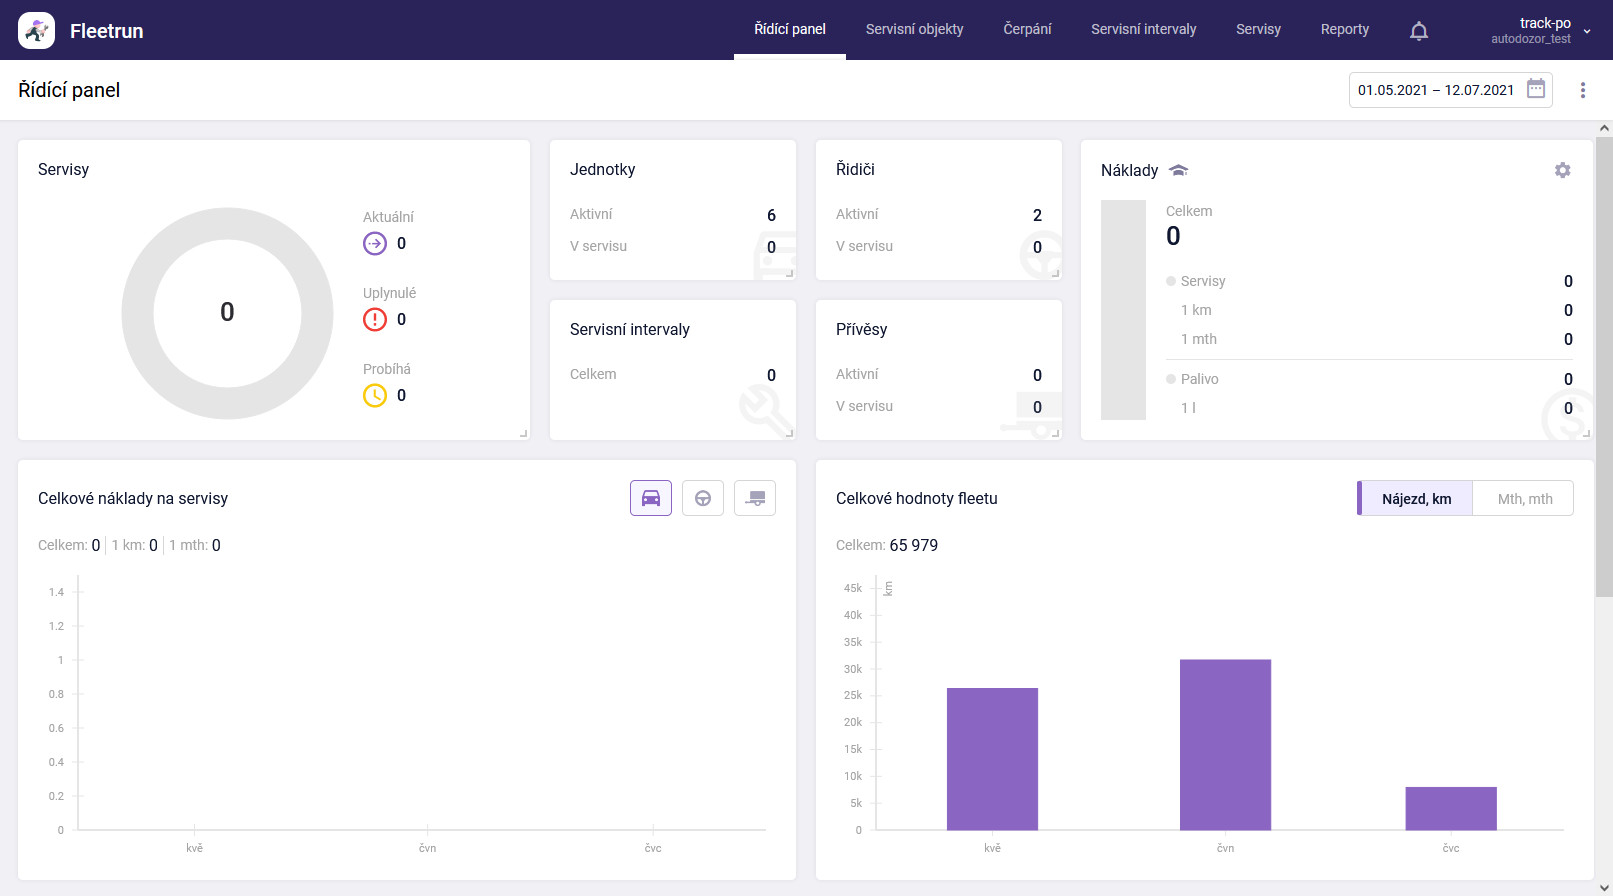
Task: Switch fleet chart to Mth, mth
Action: (1524, 498)
